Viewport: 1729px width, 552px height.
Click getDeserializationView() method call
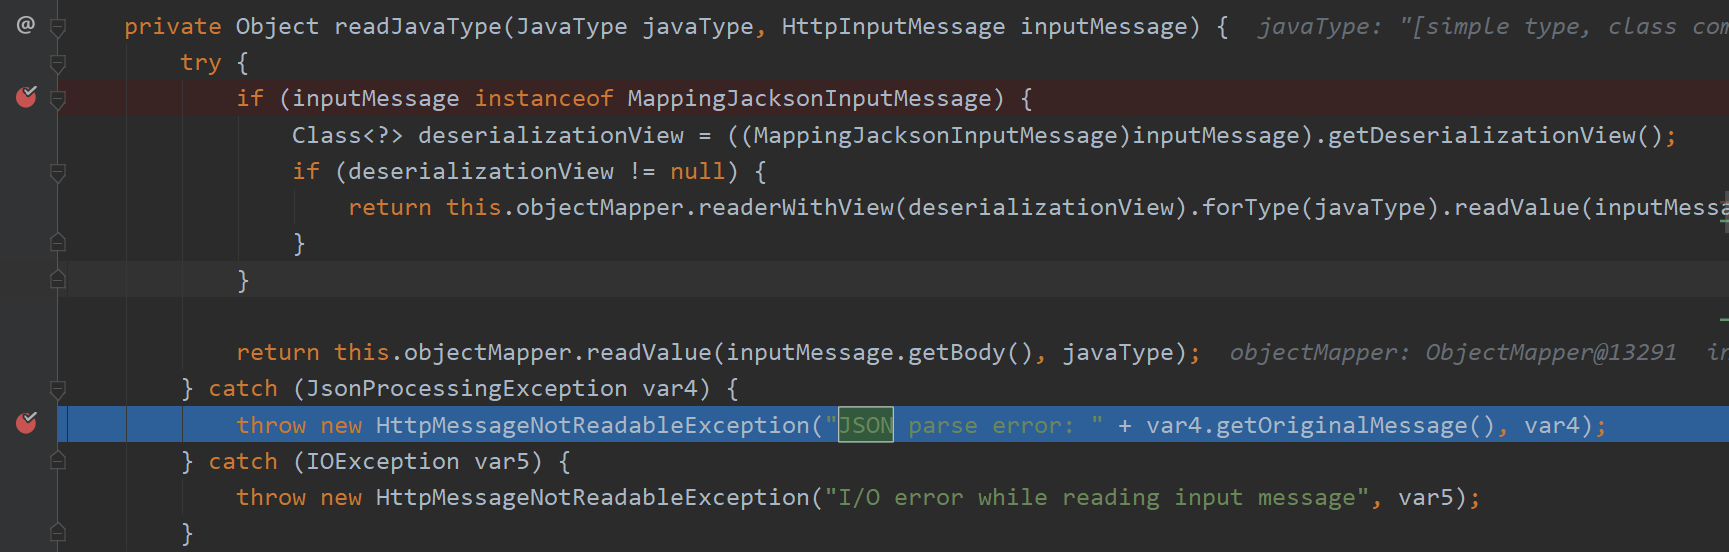click(1495, 135)
